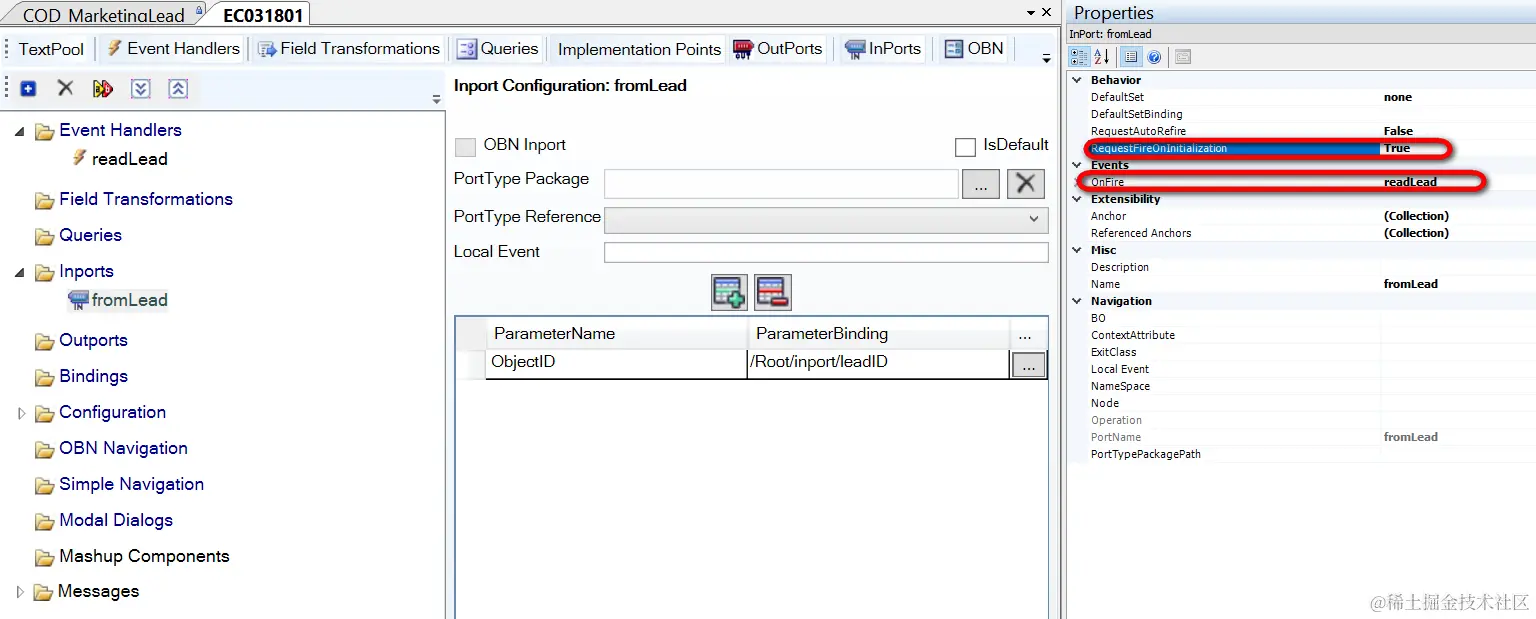
Task: Click the ObjectID parameter name cell
Action: tap(616, 363)
